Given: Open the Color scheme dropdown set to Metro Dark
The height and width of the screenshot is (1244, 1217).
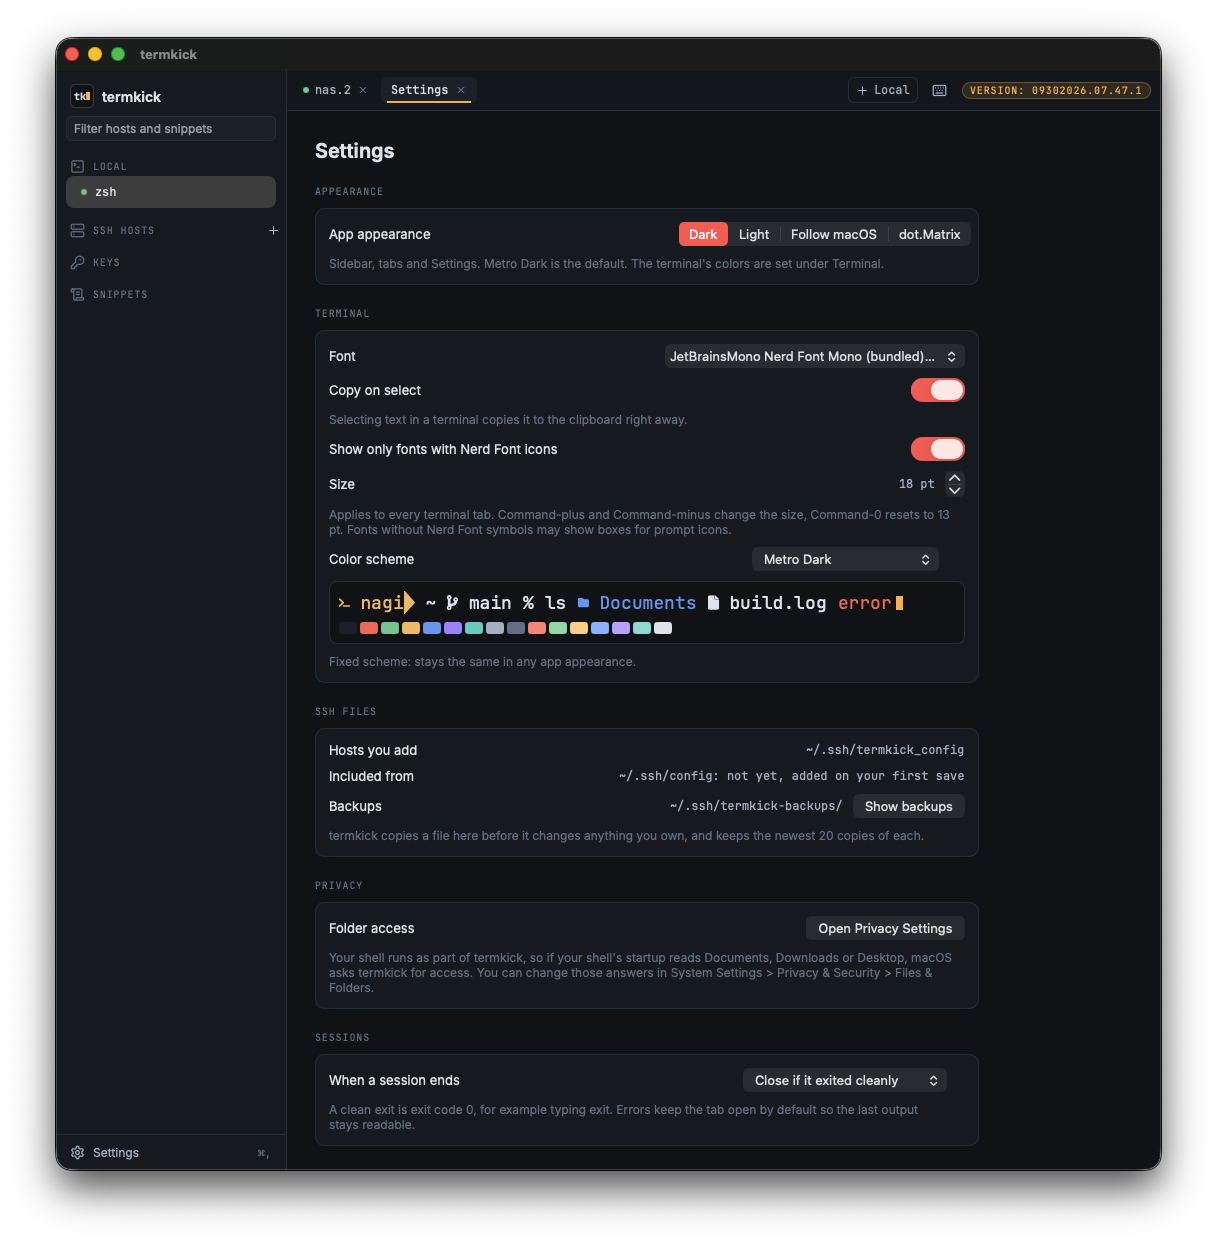Looking at the screenshot, I should pos(845,559).
